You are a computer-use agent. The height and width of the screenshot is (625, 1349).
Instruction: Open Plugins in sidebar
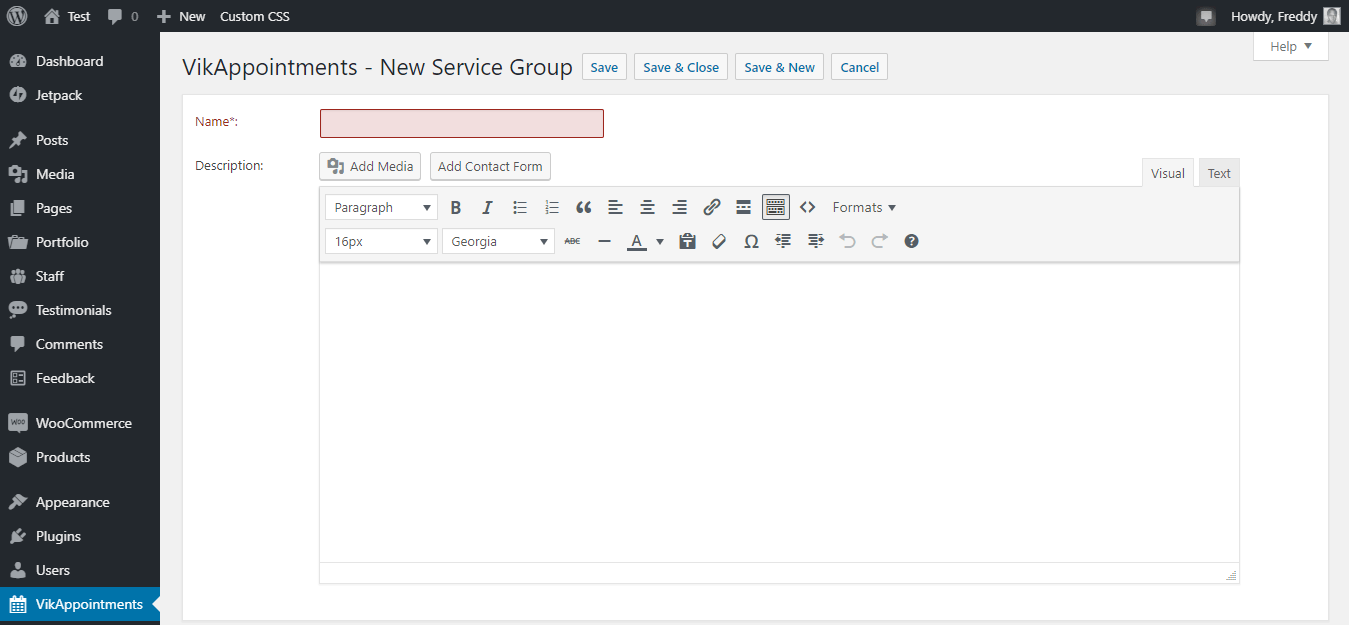80,536
